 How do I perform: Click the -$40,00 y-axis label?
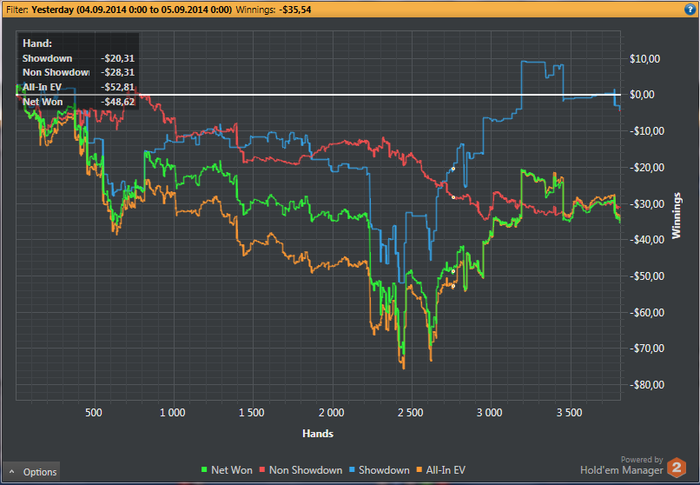[647, 240]
